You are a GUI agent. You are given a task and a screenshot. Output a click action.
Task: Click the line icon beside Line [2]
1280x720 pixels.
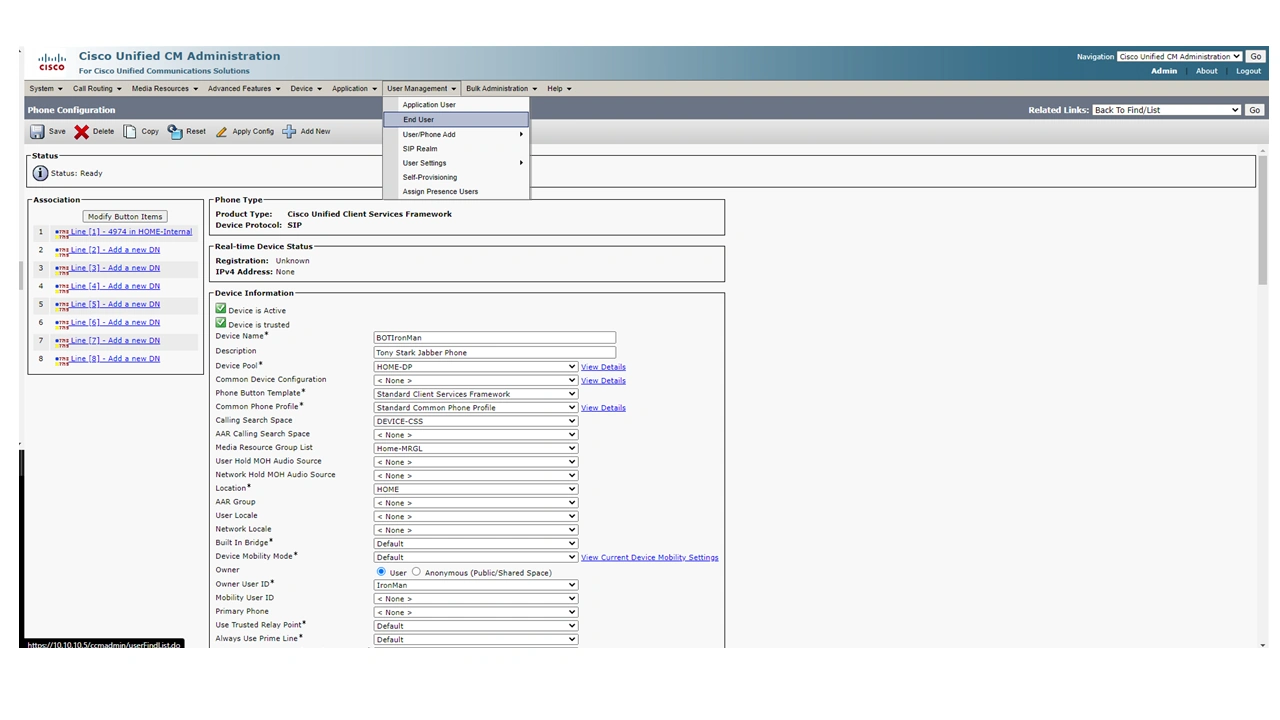point(62,250)
